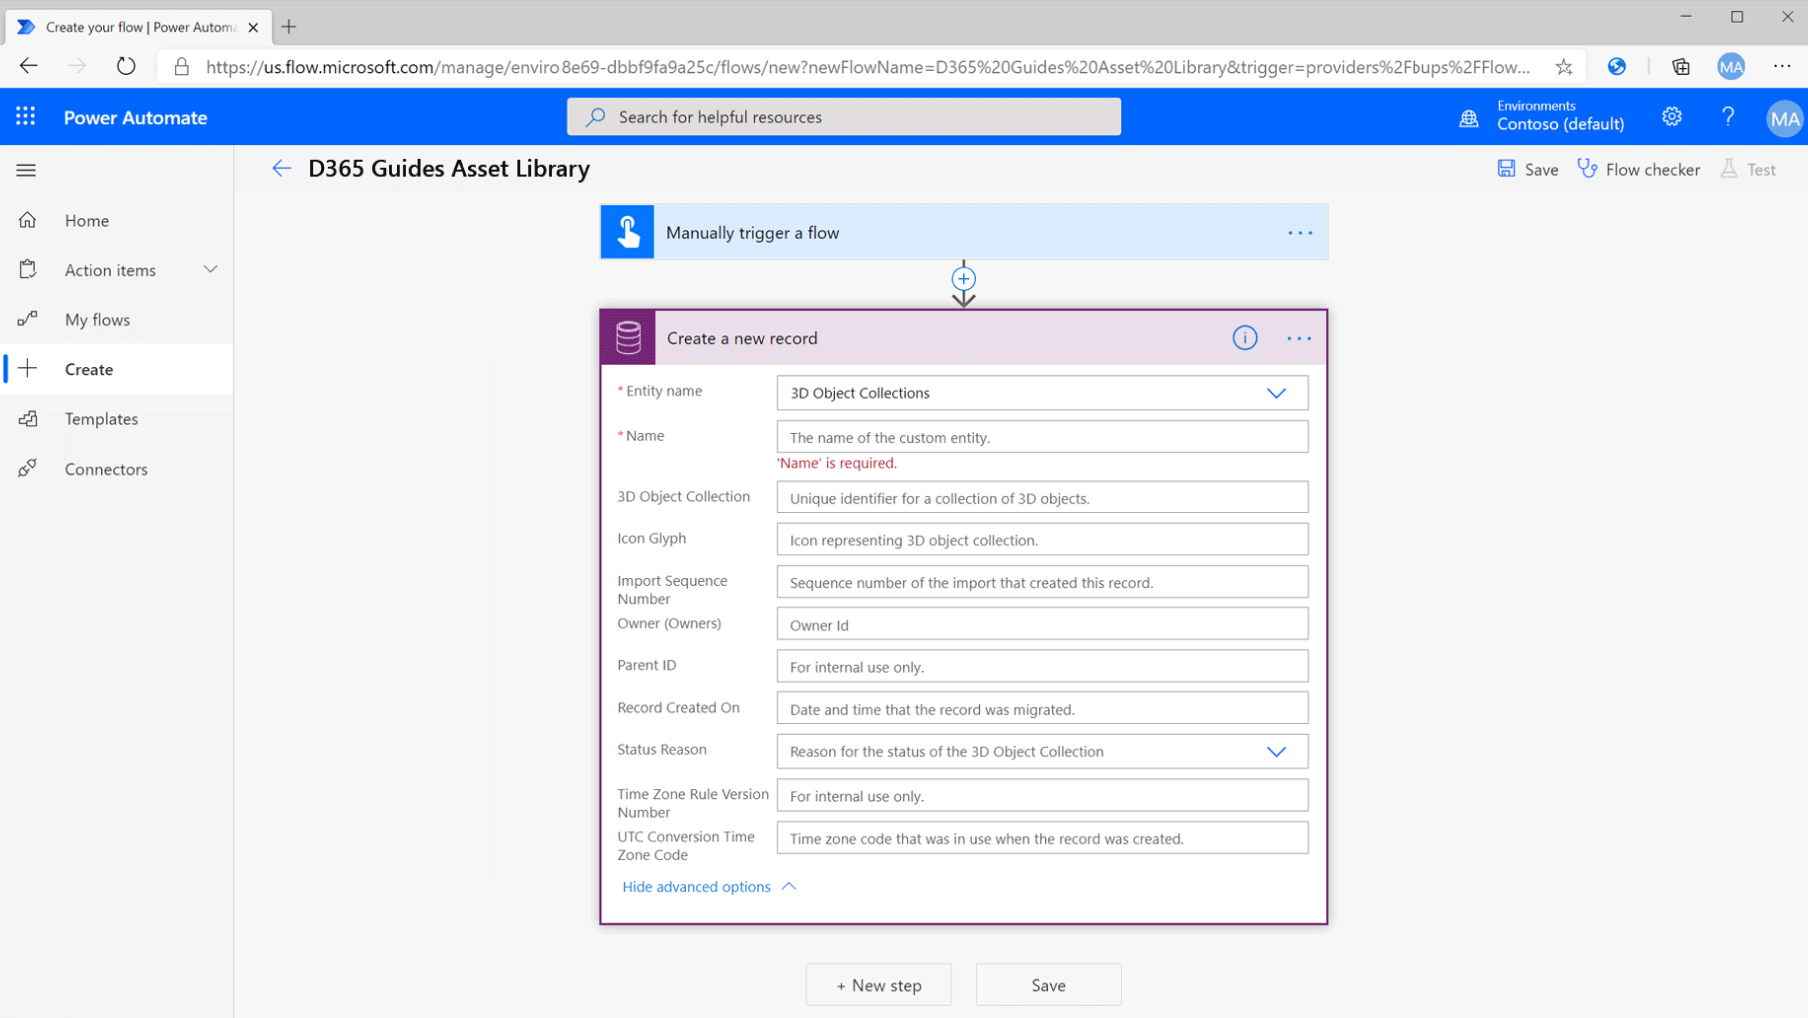Open the Status Reason dropdown
The width and height of the screenshot is (1808, 1018).
point(1276,751)
